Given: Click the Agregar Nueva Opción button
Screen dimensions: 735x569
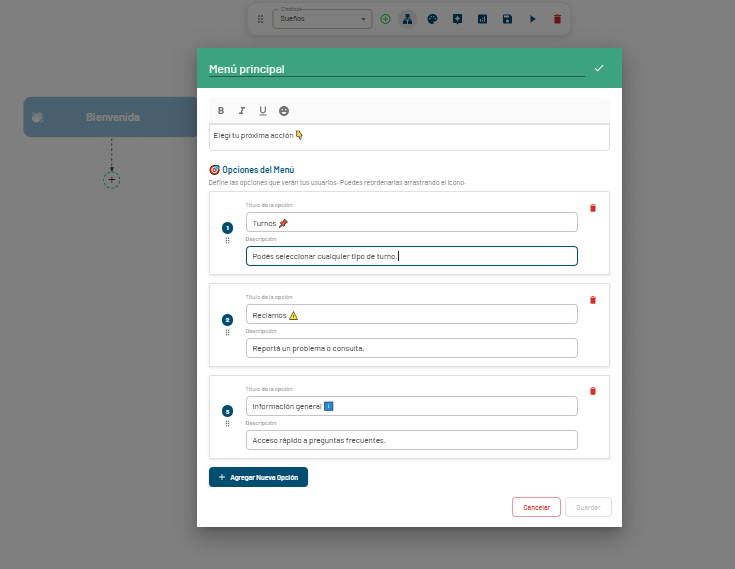Looking at the screenshot, I should (258, 477).
